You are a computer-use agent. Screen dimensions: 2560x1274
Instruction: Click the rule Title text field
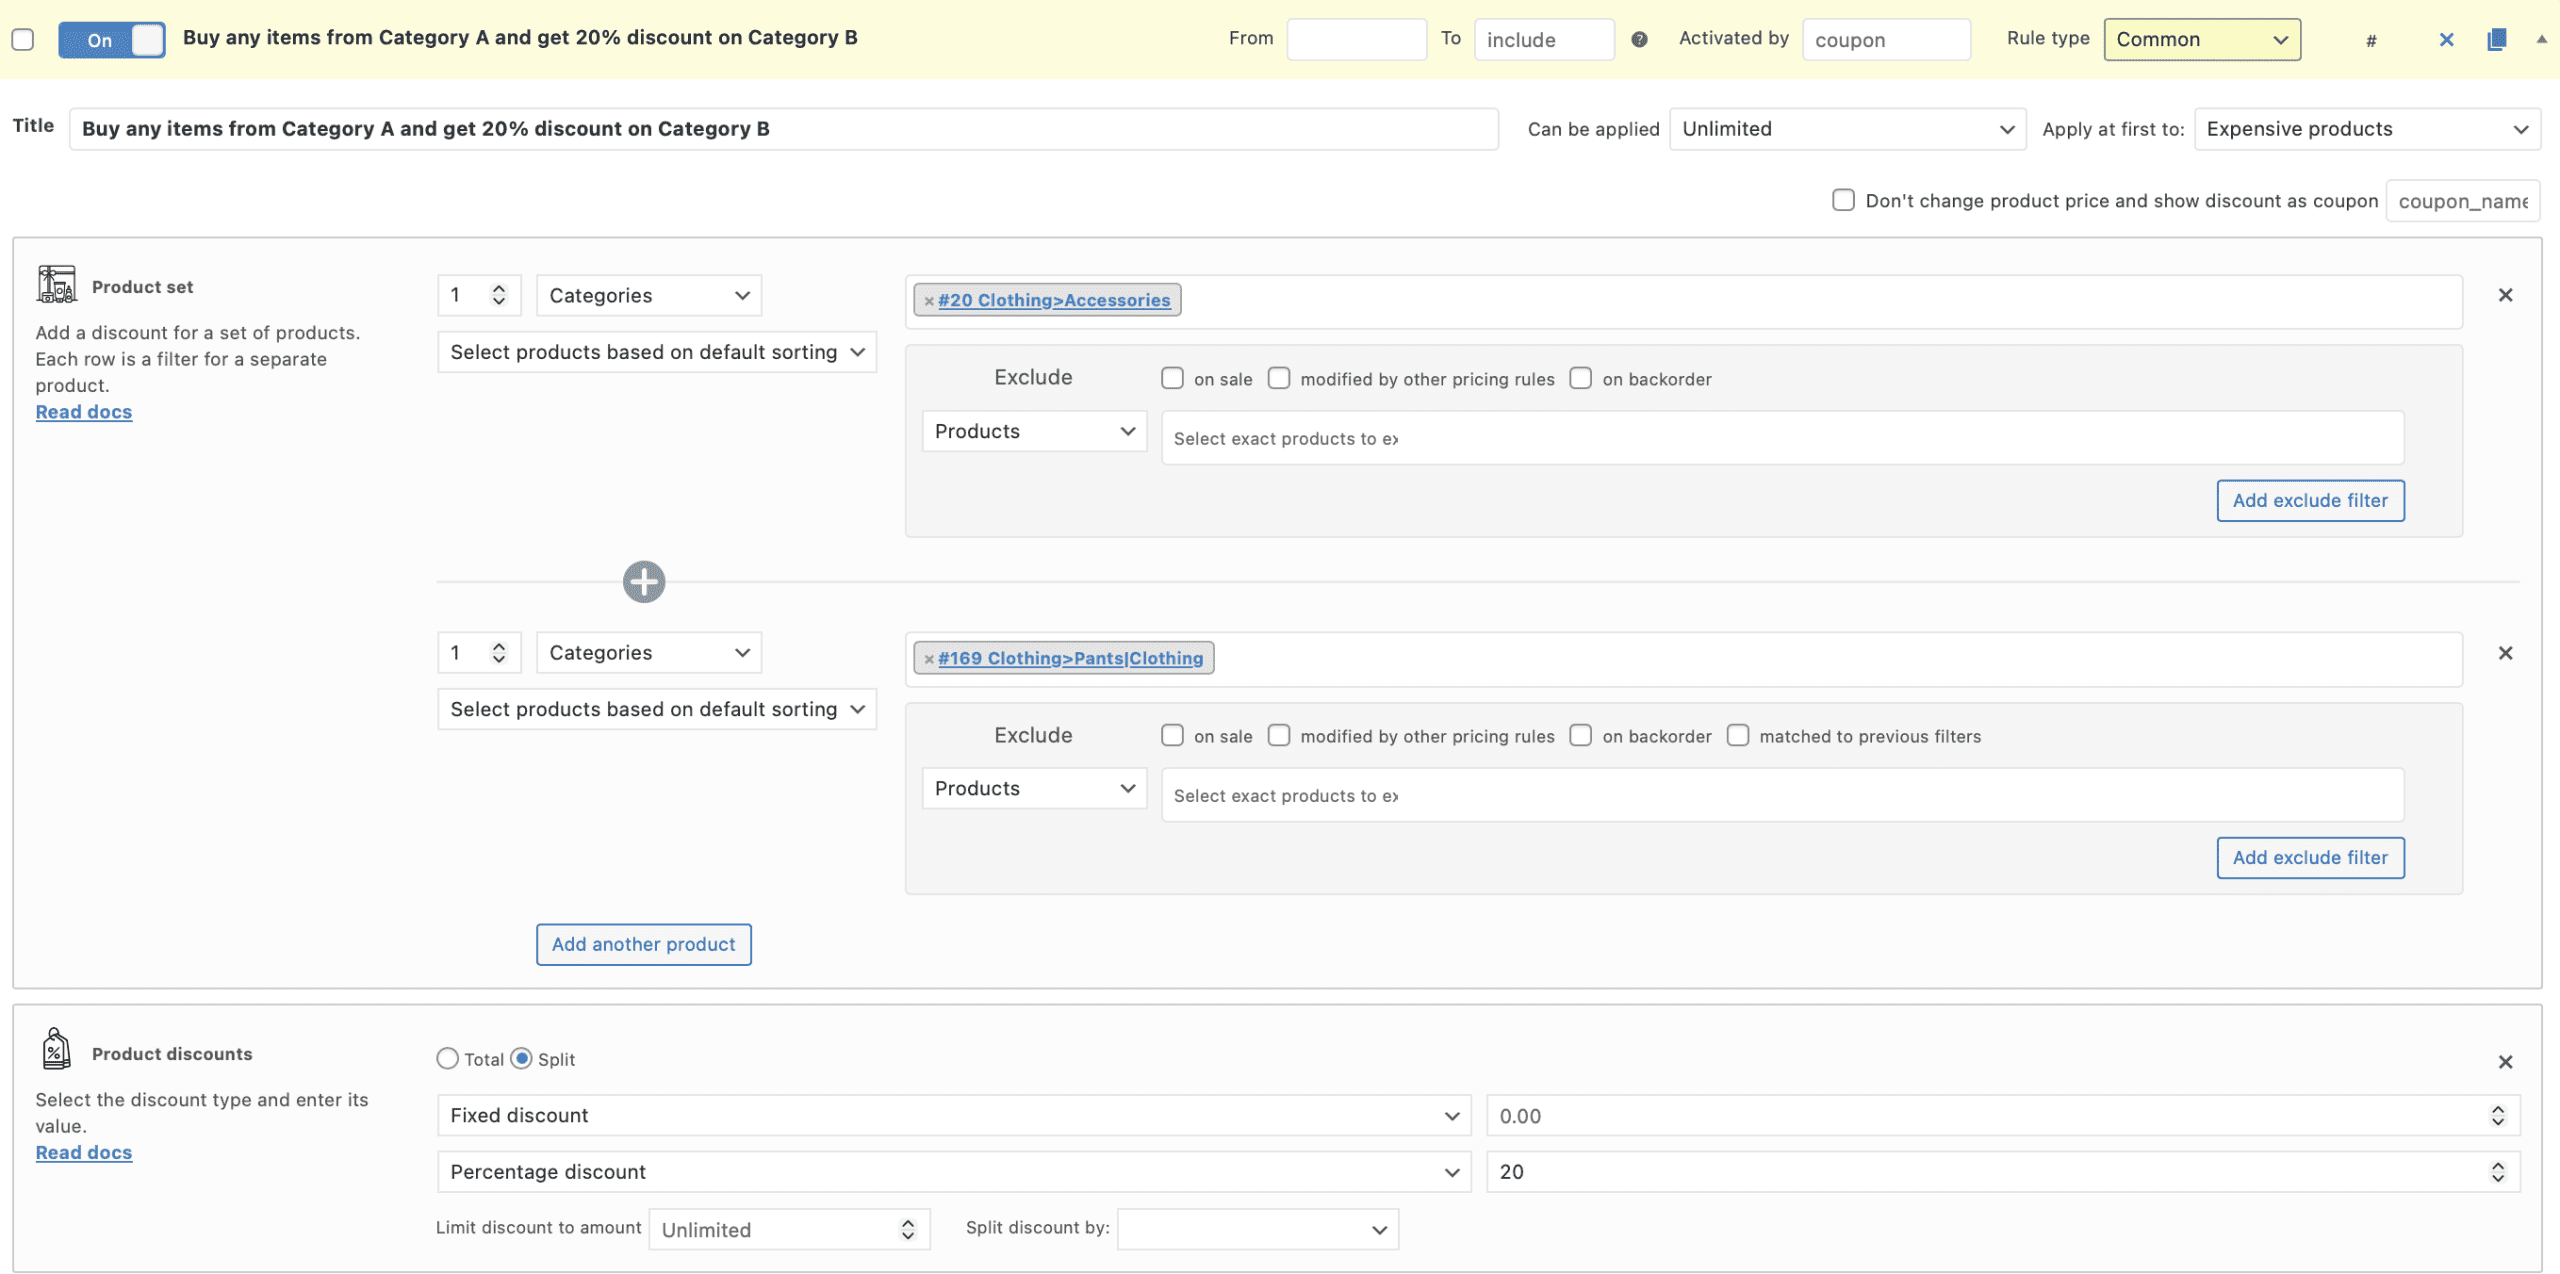click(783, 129)
